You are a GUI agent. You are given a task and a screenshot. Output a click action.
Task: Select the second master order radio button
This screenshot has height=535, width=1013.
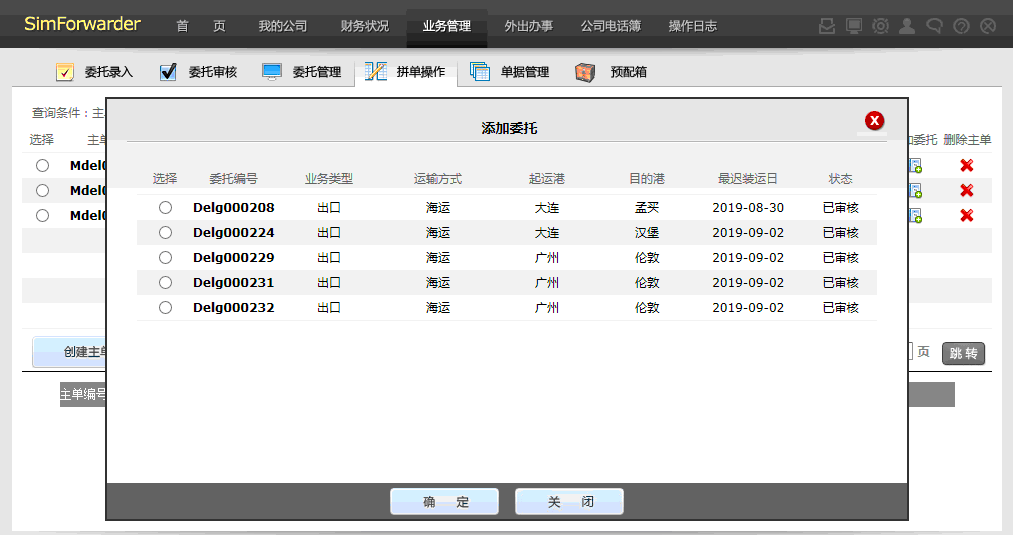(x=42, y=190)
